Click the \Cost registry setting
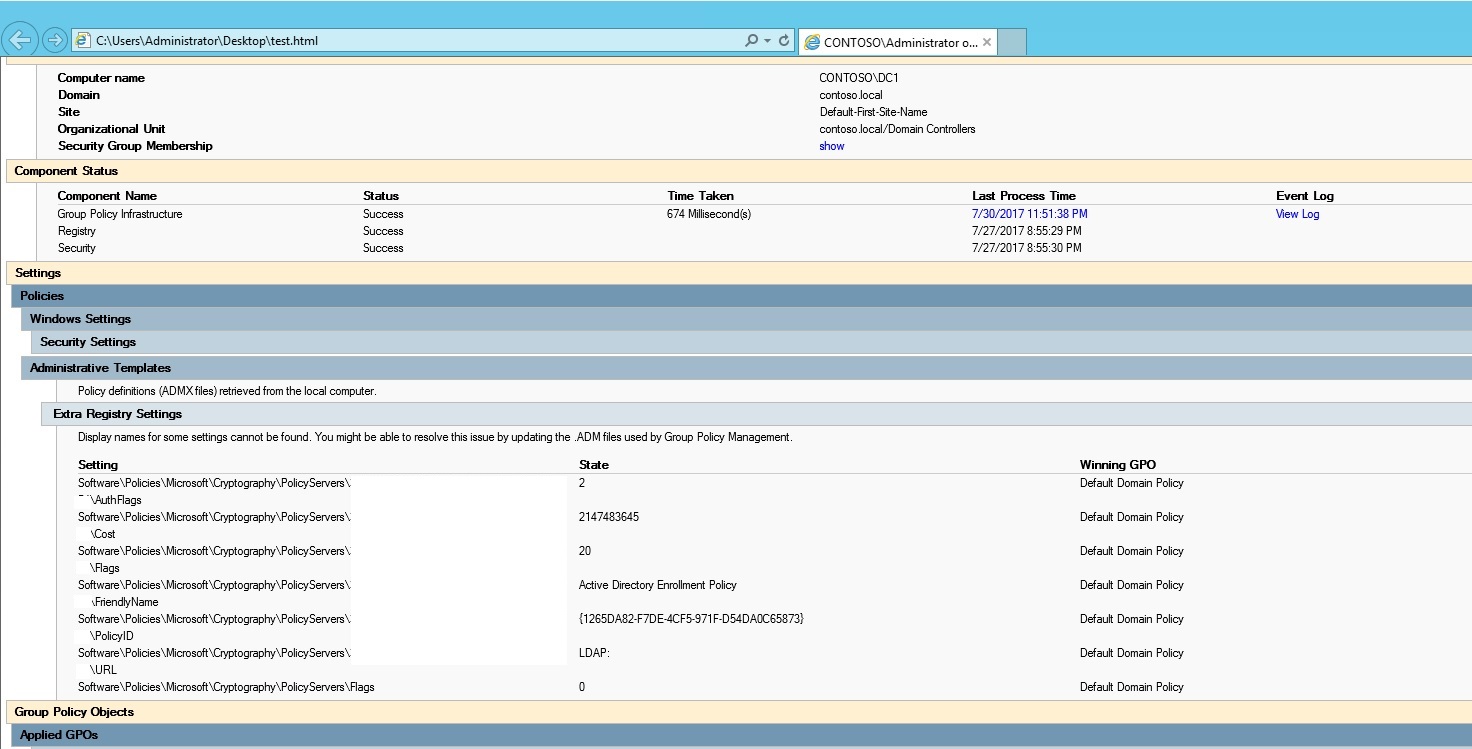1472x749 pixels. point(103,534)
